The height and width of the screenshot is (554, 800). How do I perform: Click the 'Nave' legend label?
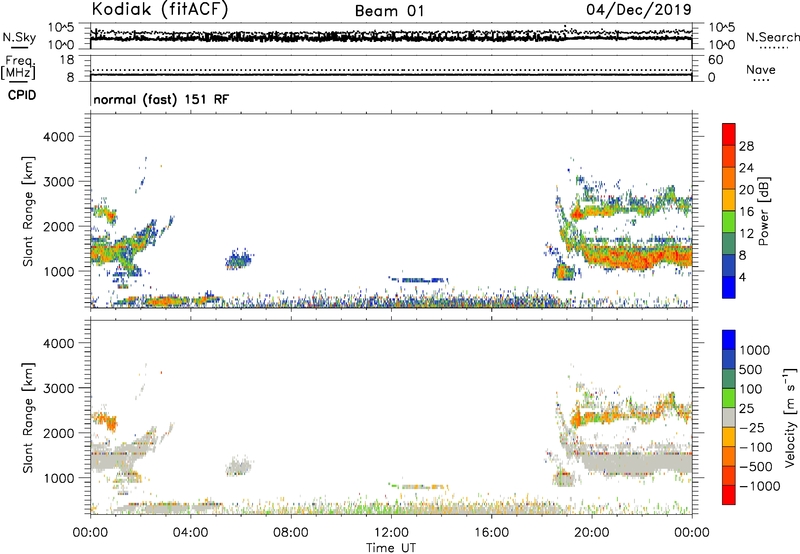click(760, 70)
